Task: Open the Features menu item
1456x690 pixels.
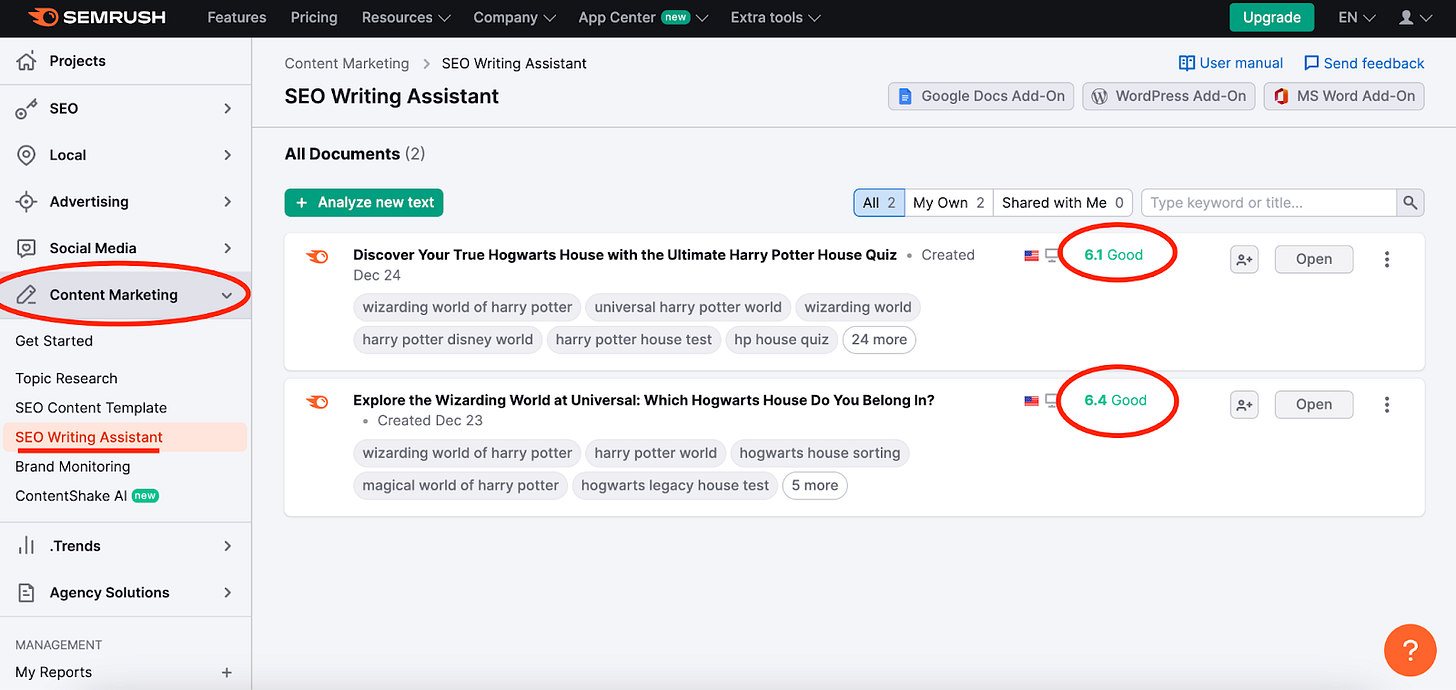Action: 237,17
